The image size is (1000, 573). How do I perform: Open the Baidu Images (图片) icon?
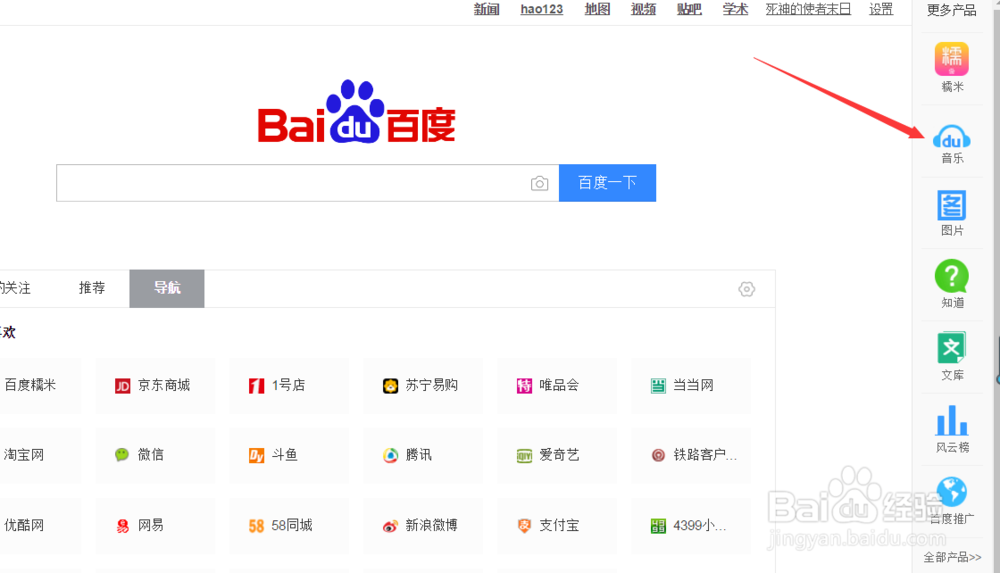pyautogui.click(x=952, y=205)
